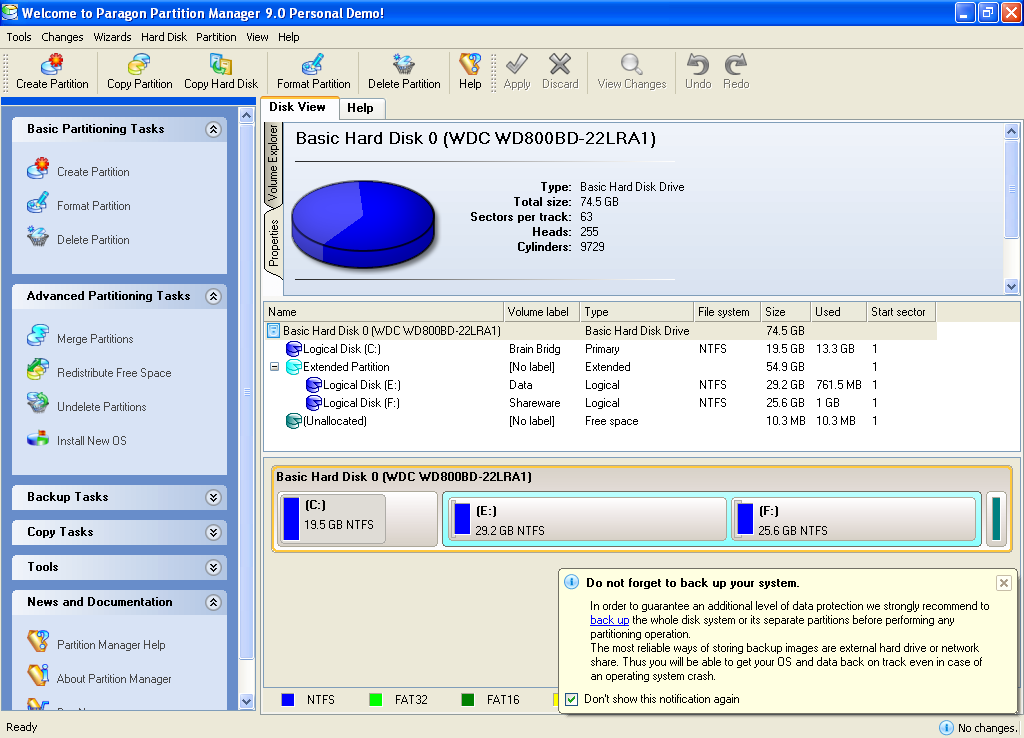Close the backup reminder notification
The image size is (1024, 738).
pos(1004,583)
